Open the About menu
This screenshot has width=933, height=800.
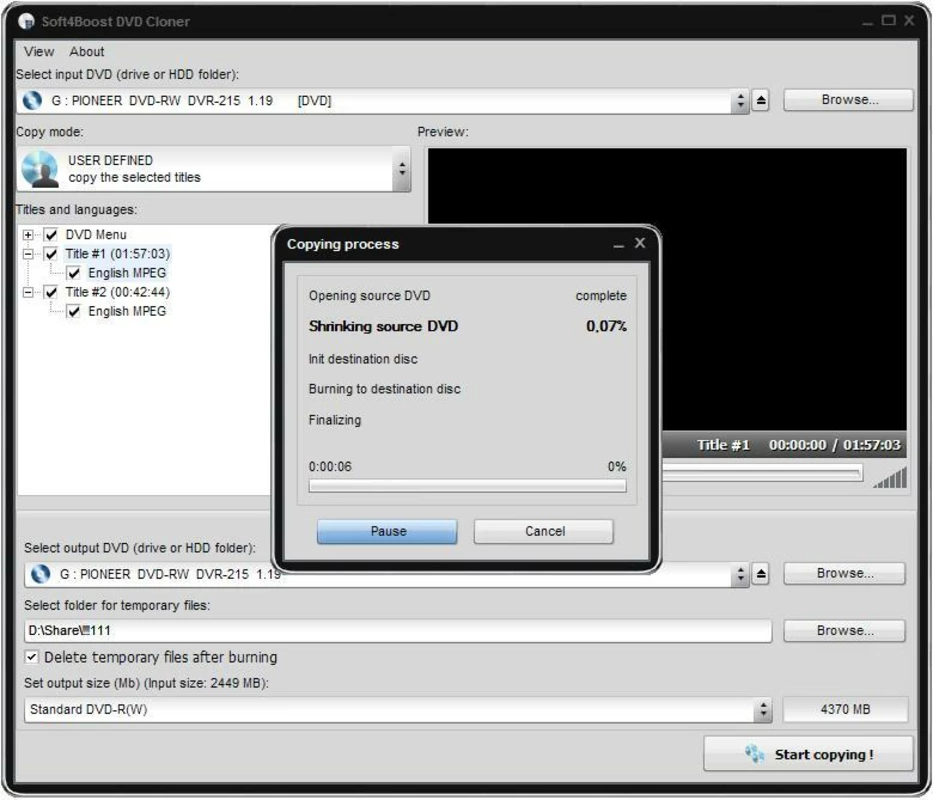pyautogui.click(x=87, y=52)
